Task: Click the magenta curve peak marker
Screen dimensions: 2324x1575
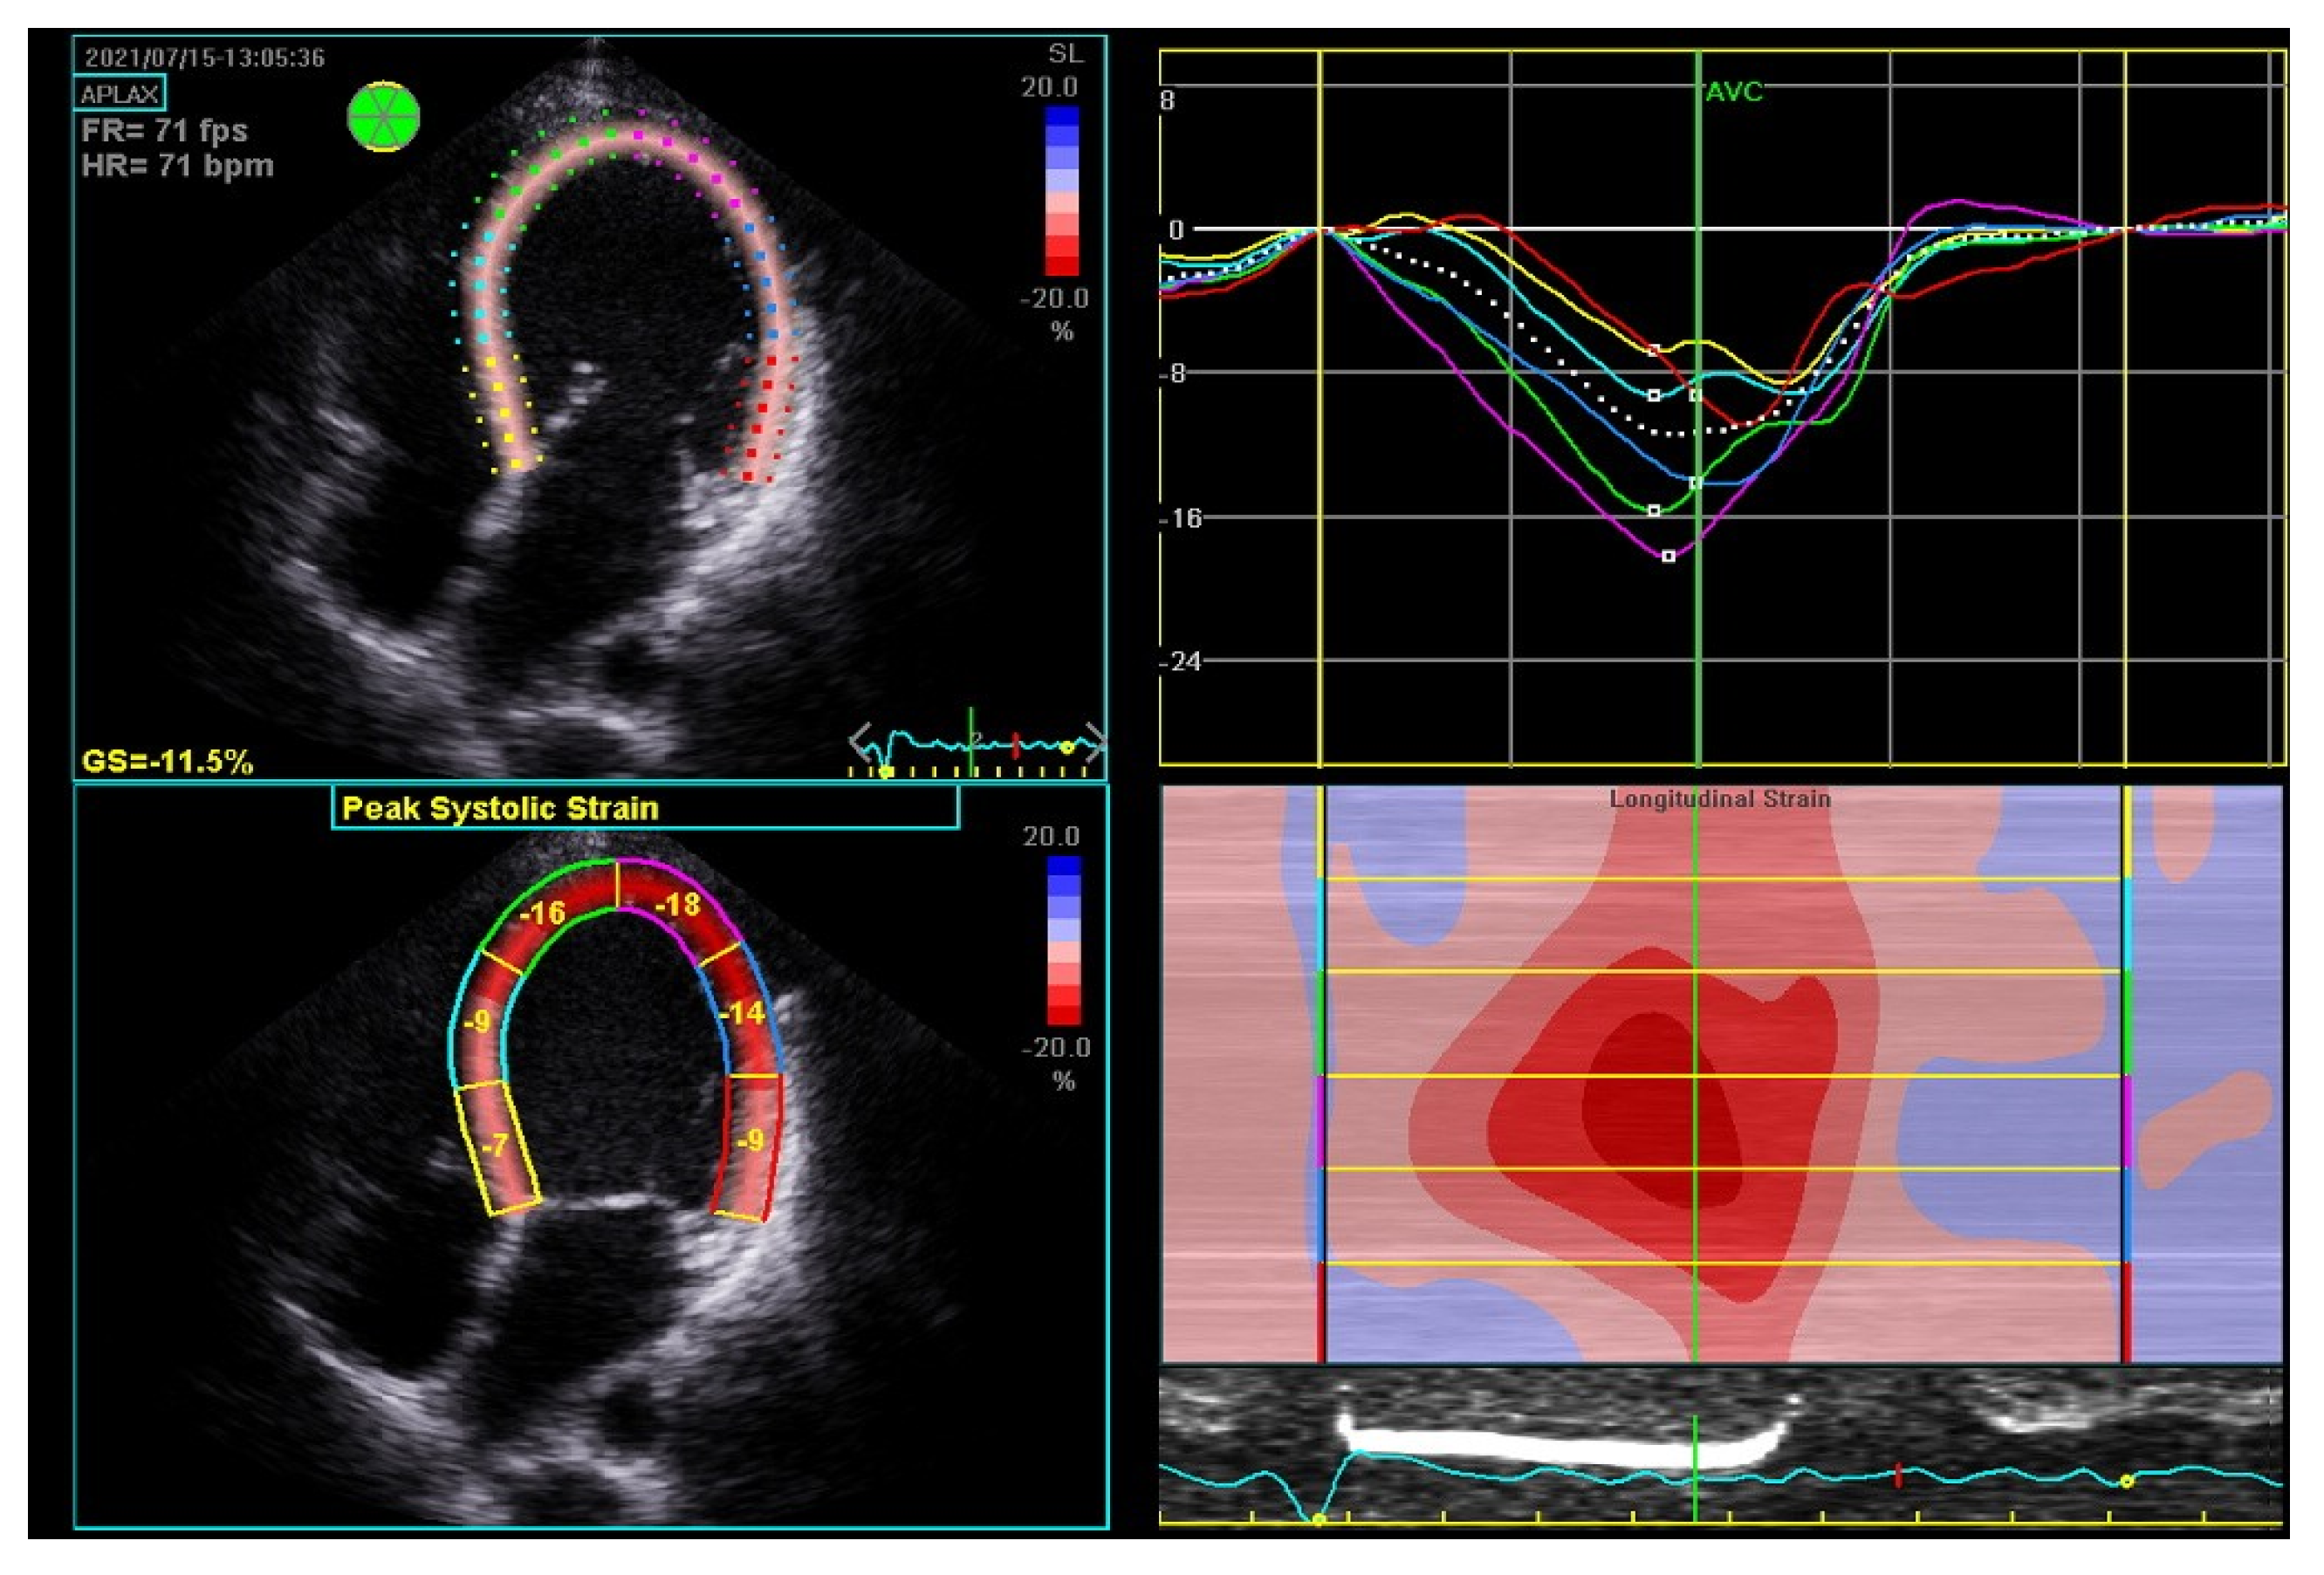Action: [1668, 556]
